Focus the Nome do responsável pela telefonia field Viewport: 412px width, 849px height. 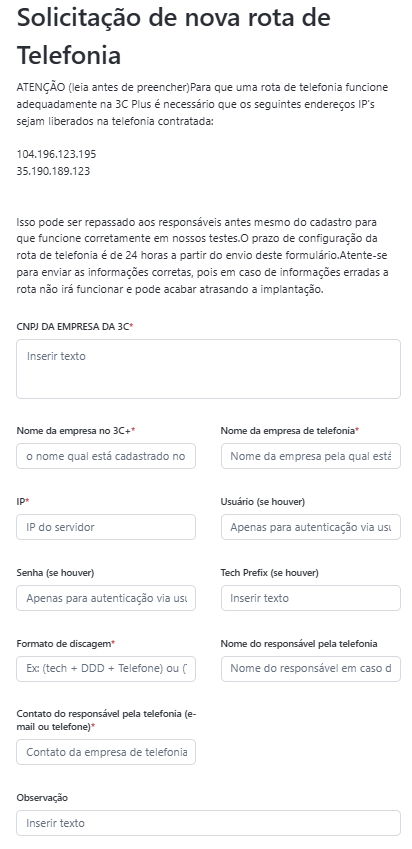click(x=311, y=669)
